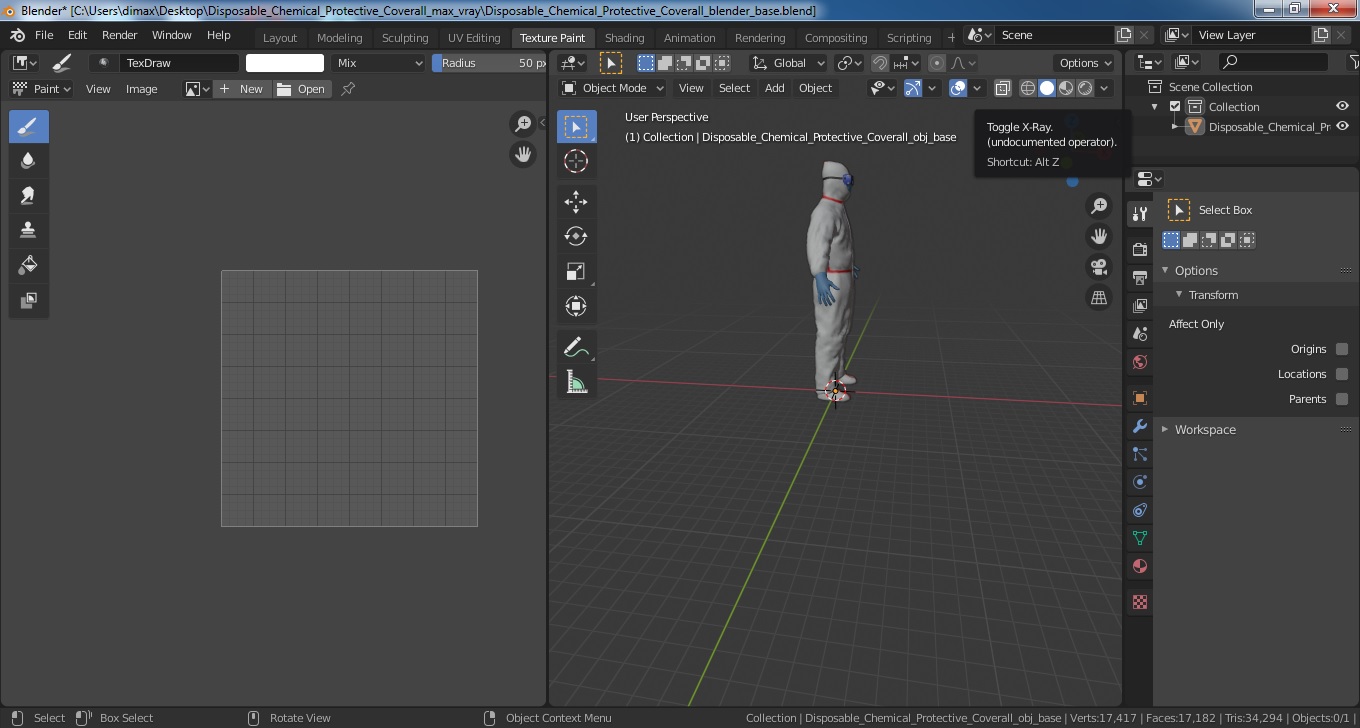The width and height of the screenshot is (1360, 728).
Task: Activate the 3D Cursor tool
Action: [576, 162]
